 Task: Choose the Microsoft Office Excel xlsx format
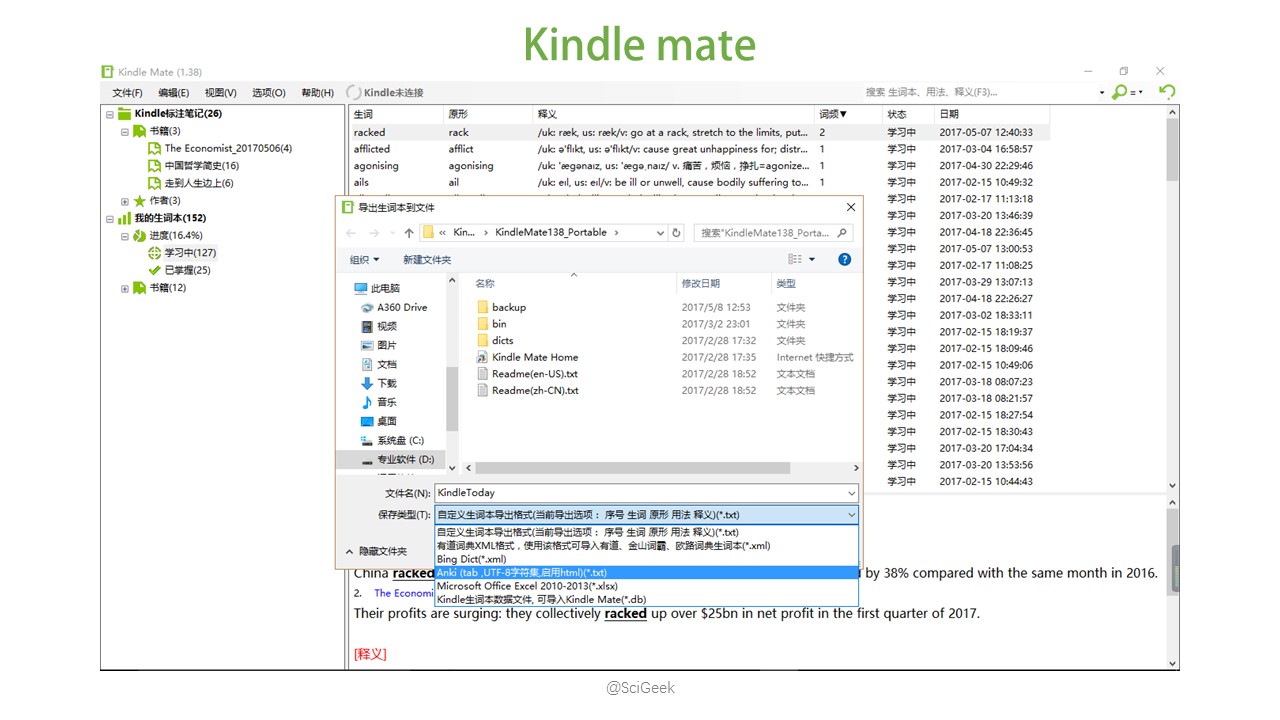point(646,586)
